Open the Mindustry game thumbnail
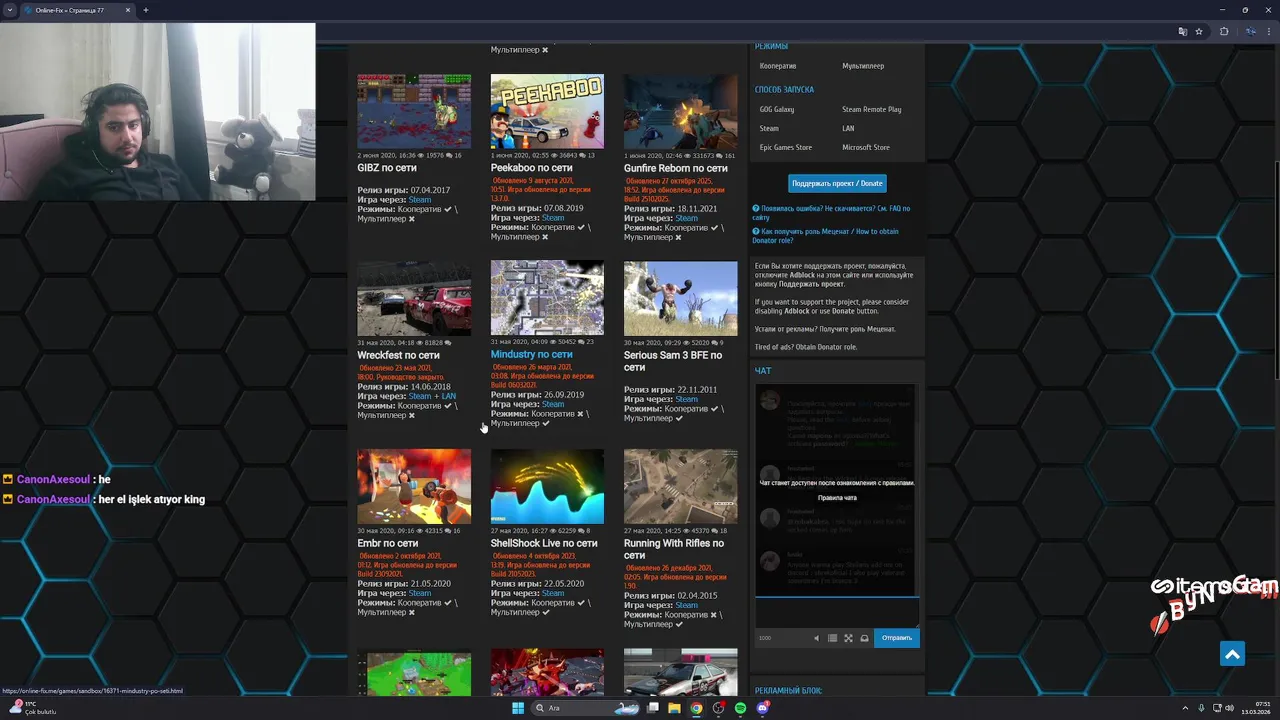 (x=547, y=298)
